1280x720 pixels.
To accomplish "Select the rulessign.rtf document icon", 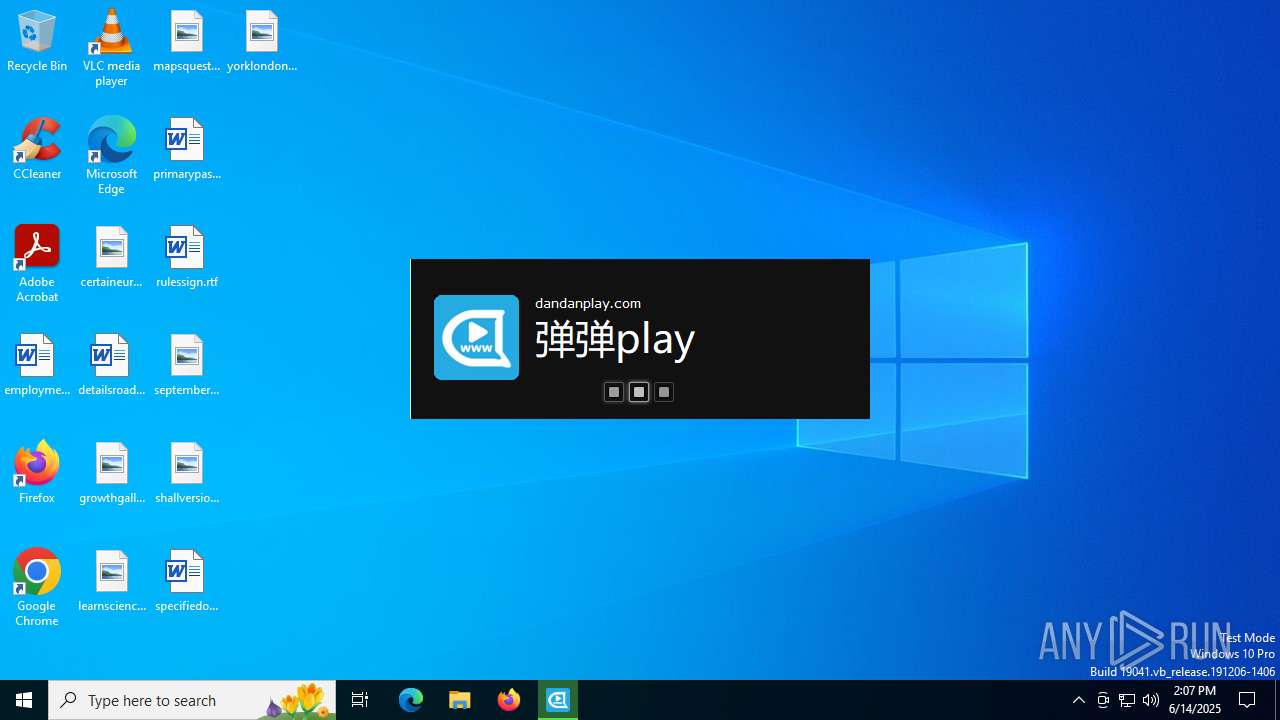I will coord(187,257).
